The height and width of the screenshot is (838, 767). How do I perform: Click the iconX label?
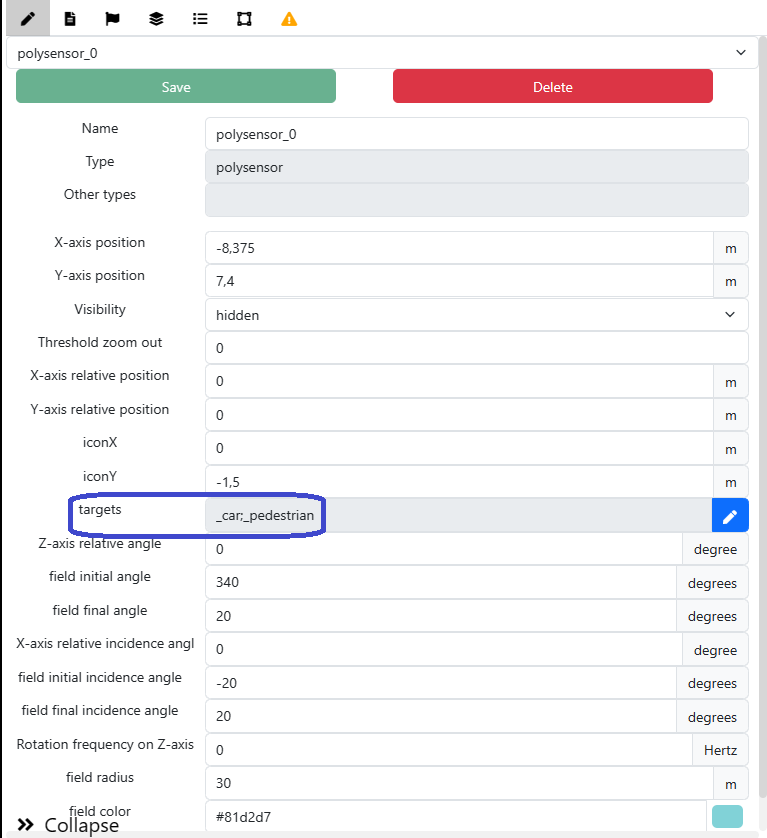point(100,442)
